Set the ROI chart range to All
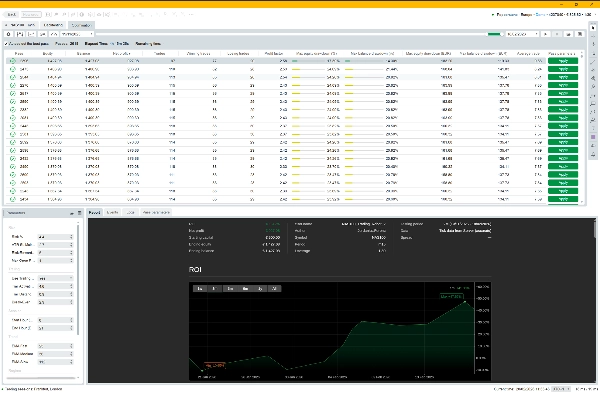600x393 pixels. (274, 289)
